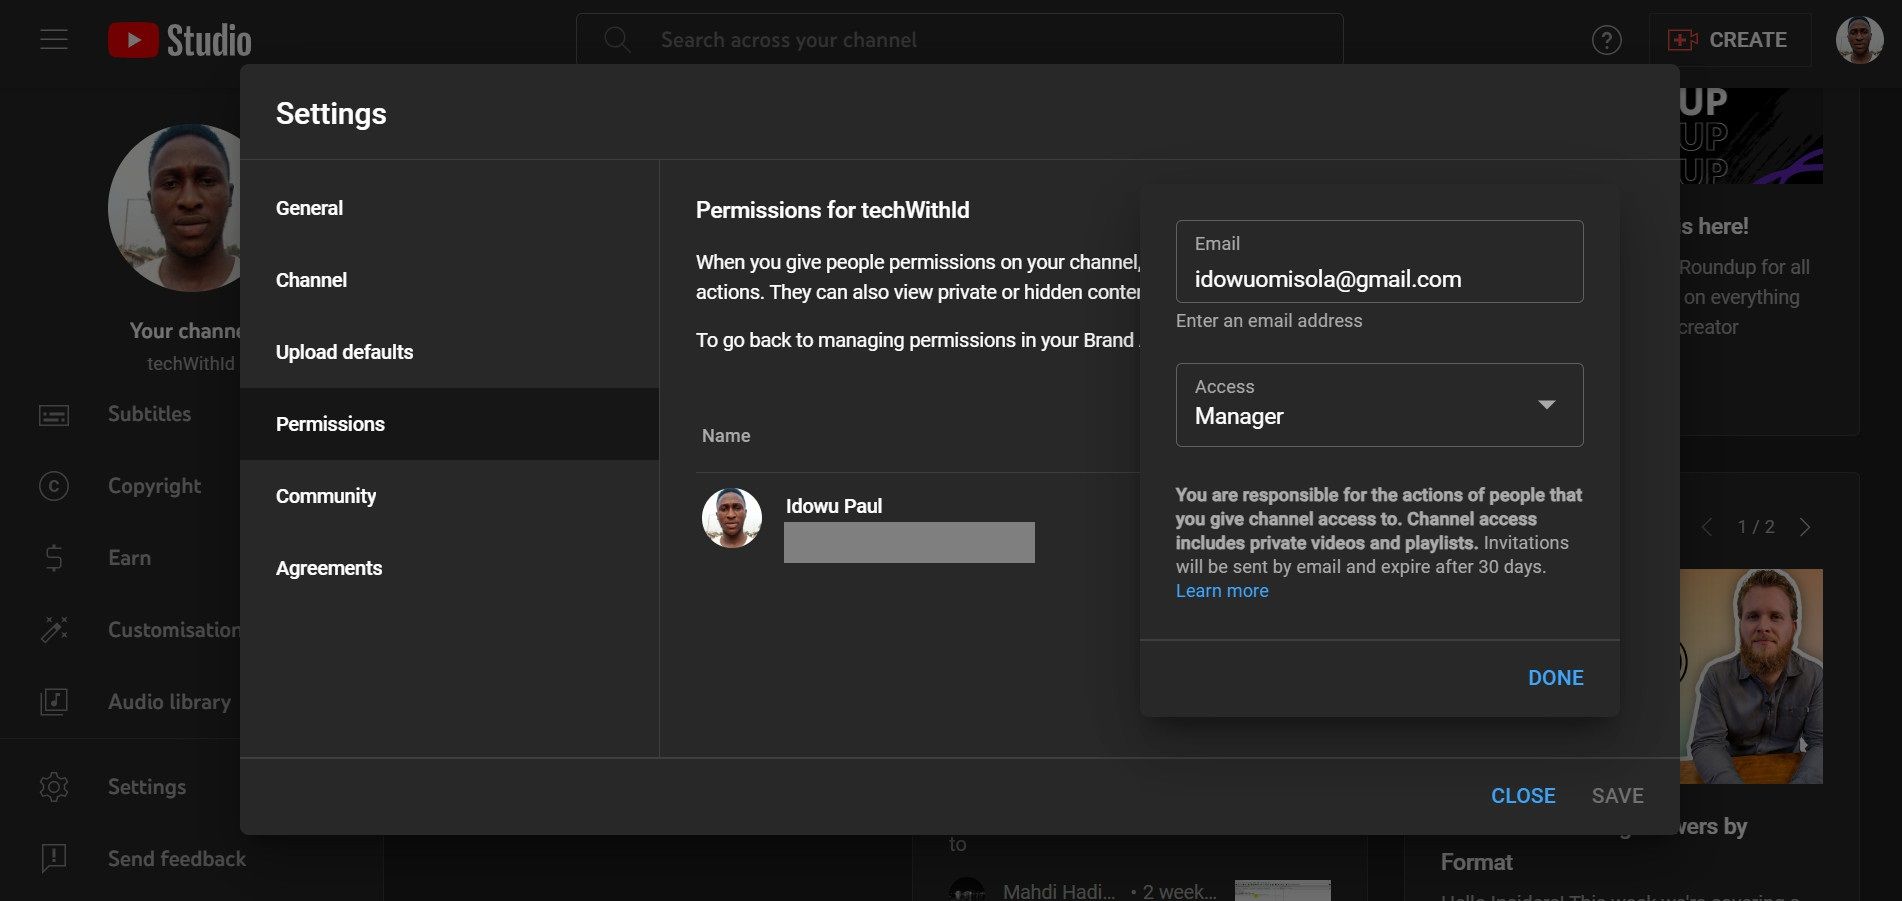1902x901 pixels.
Task: Switch to the Community settings tab
Action: tap(326, 495)
